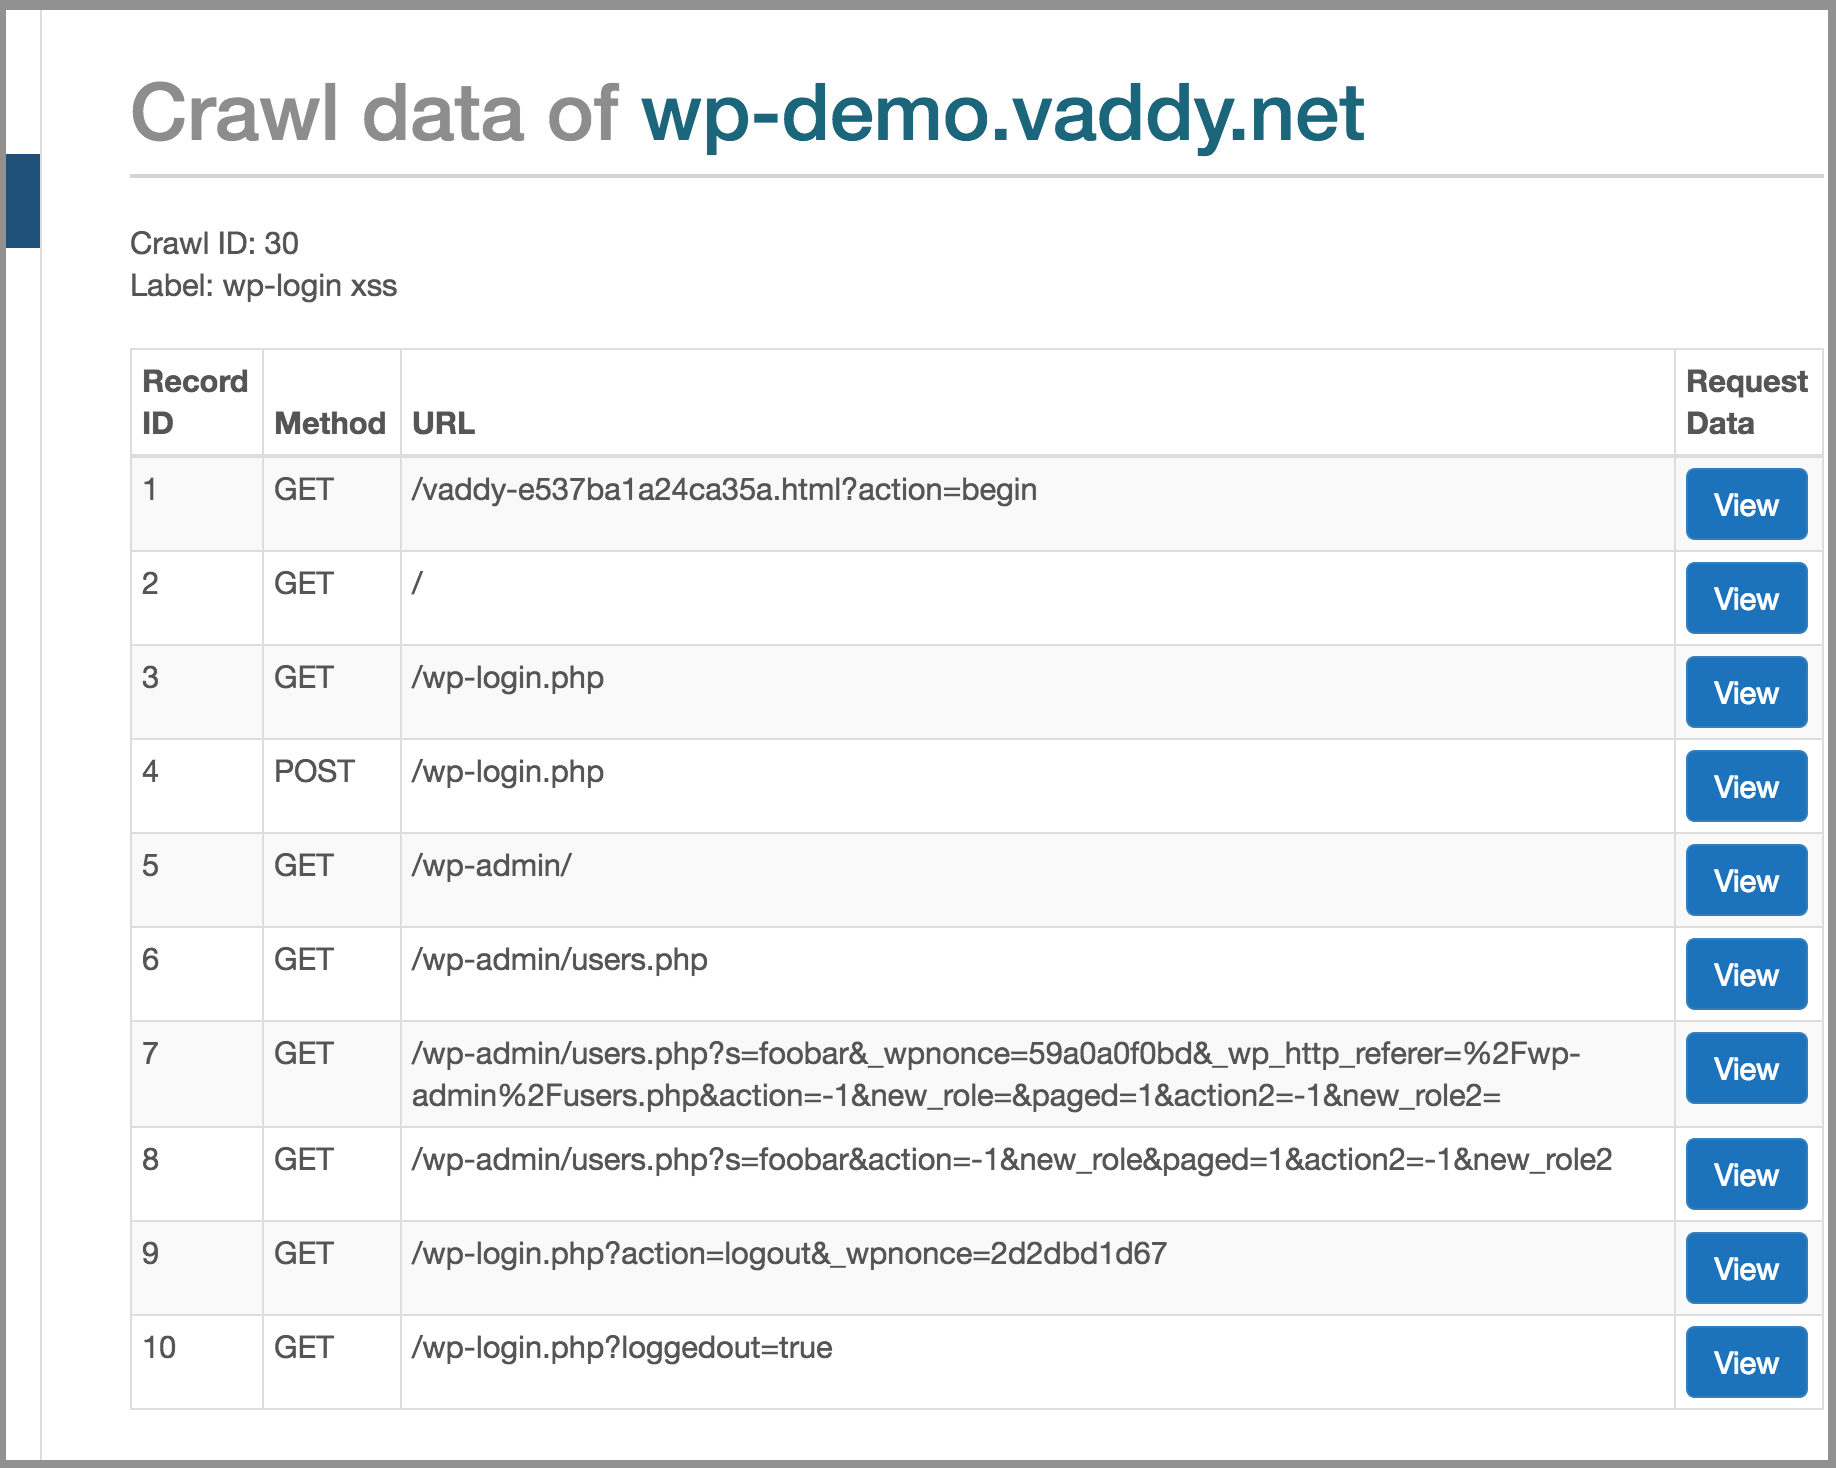This screenshot has height=1468, width=1836.
Task: Click the POST method cell in record 4
Action: pos(314,772)
